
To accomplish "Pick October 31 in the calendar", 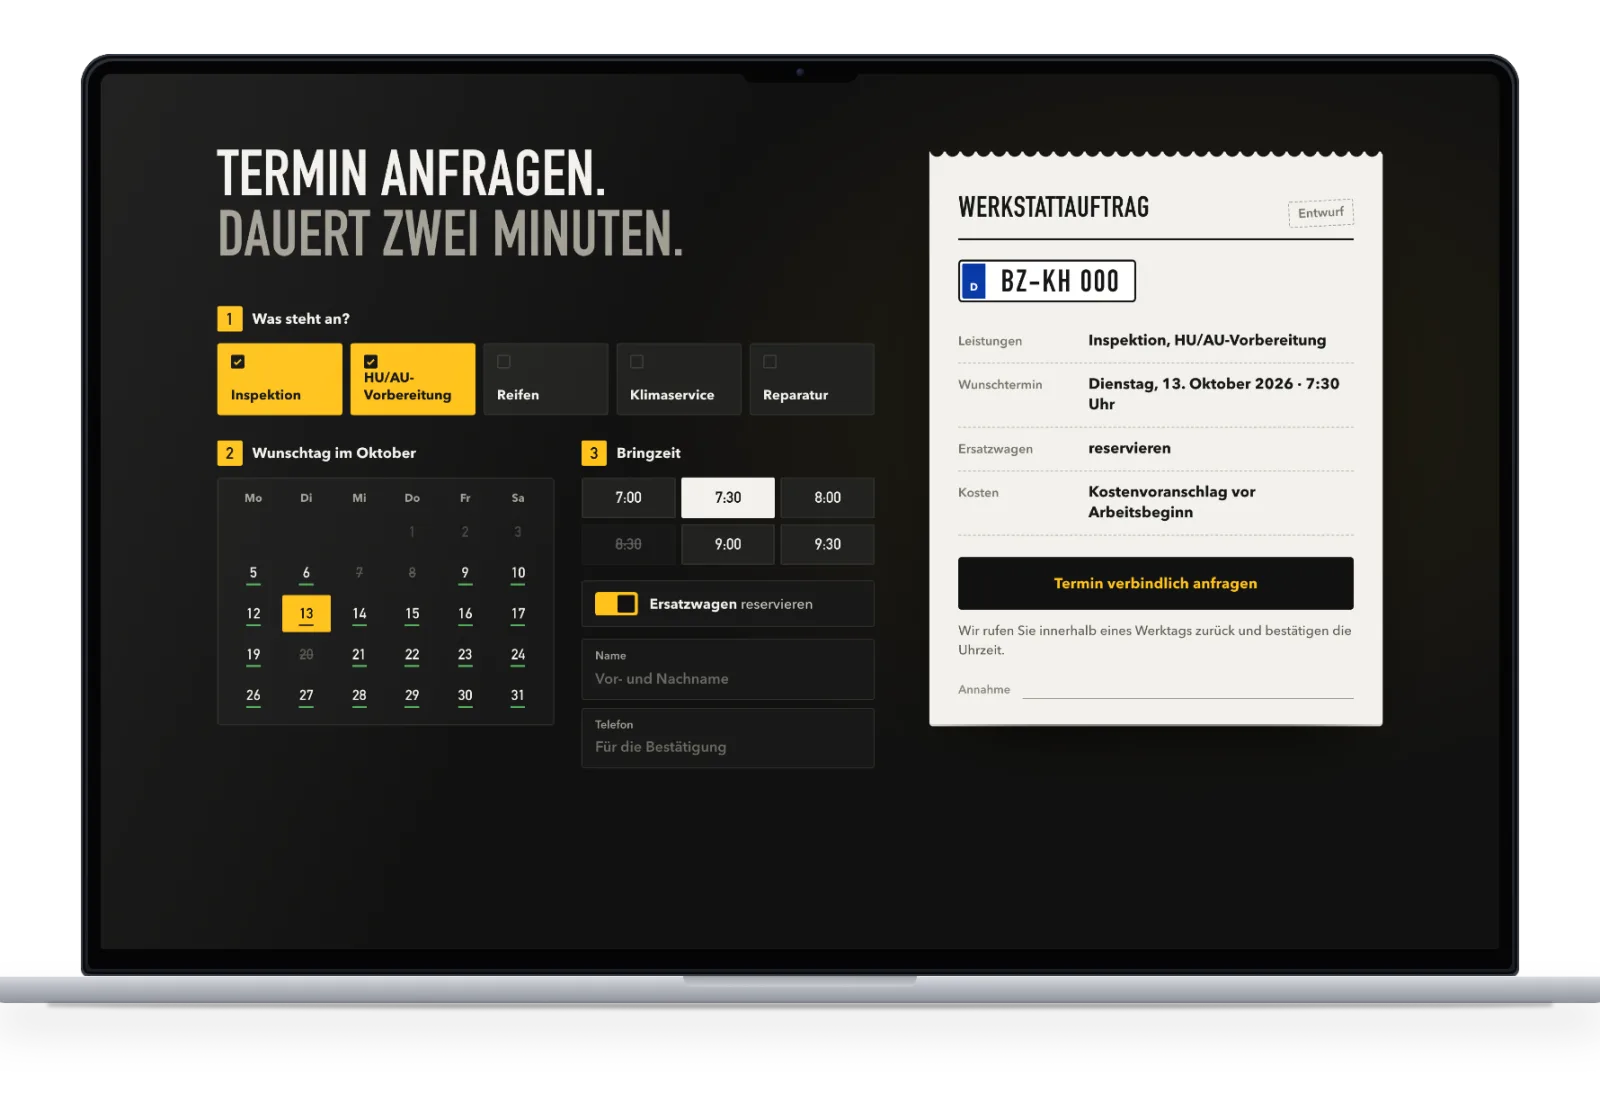I will (518, 696).
